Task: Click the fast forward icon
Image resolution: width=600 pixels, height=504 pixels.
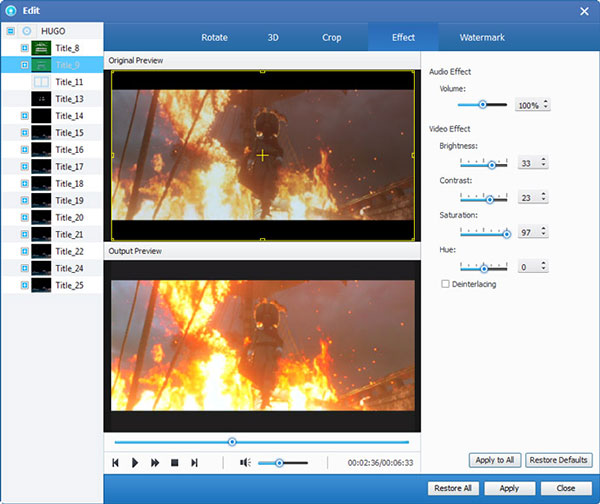Action: click(155, 463)
